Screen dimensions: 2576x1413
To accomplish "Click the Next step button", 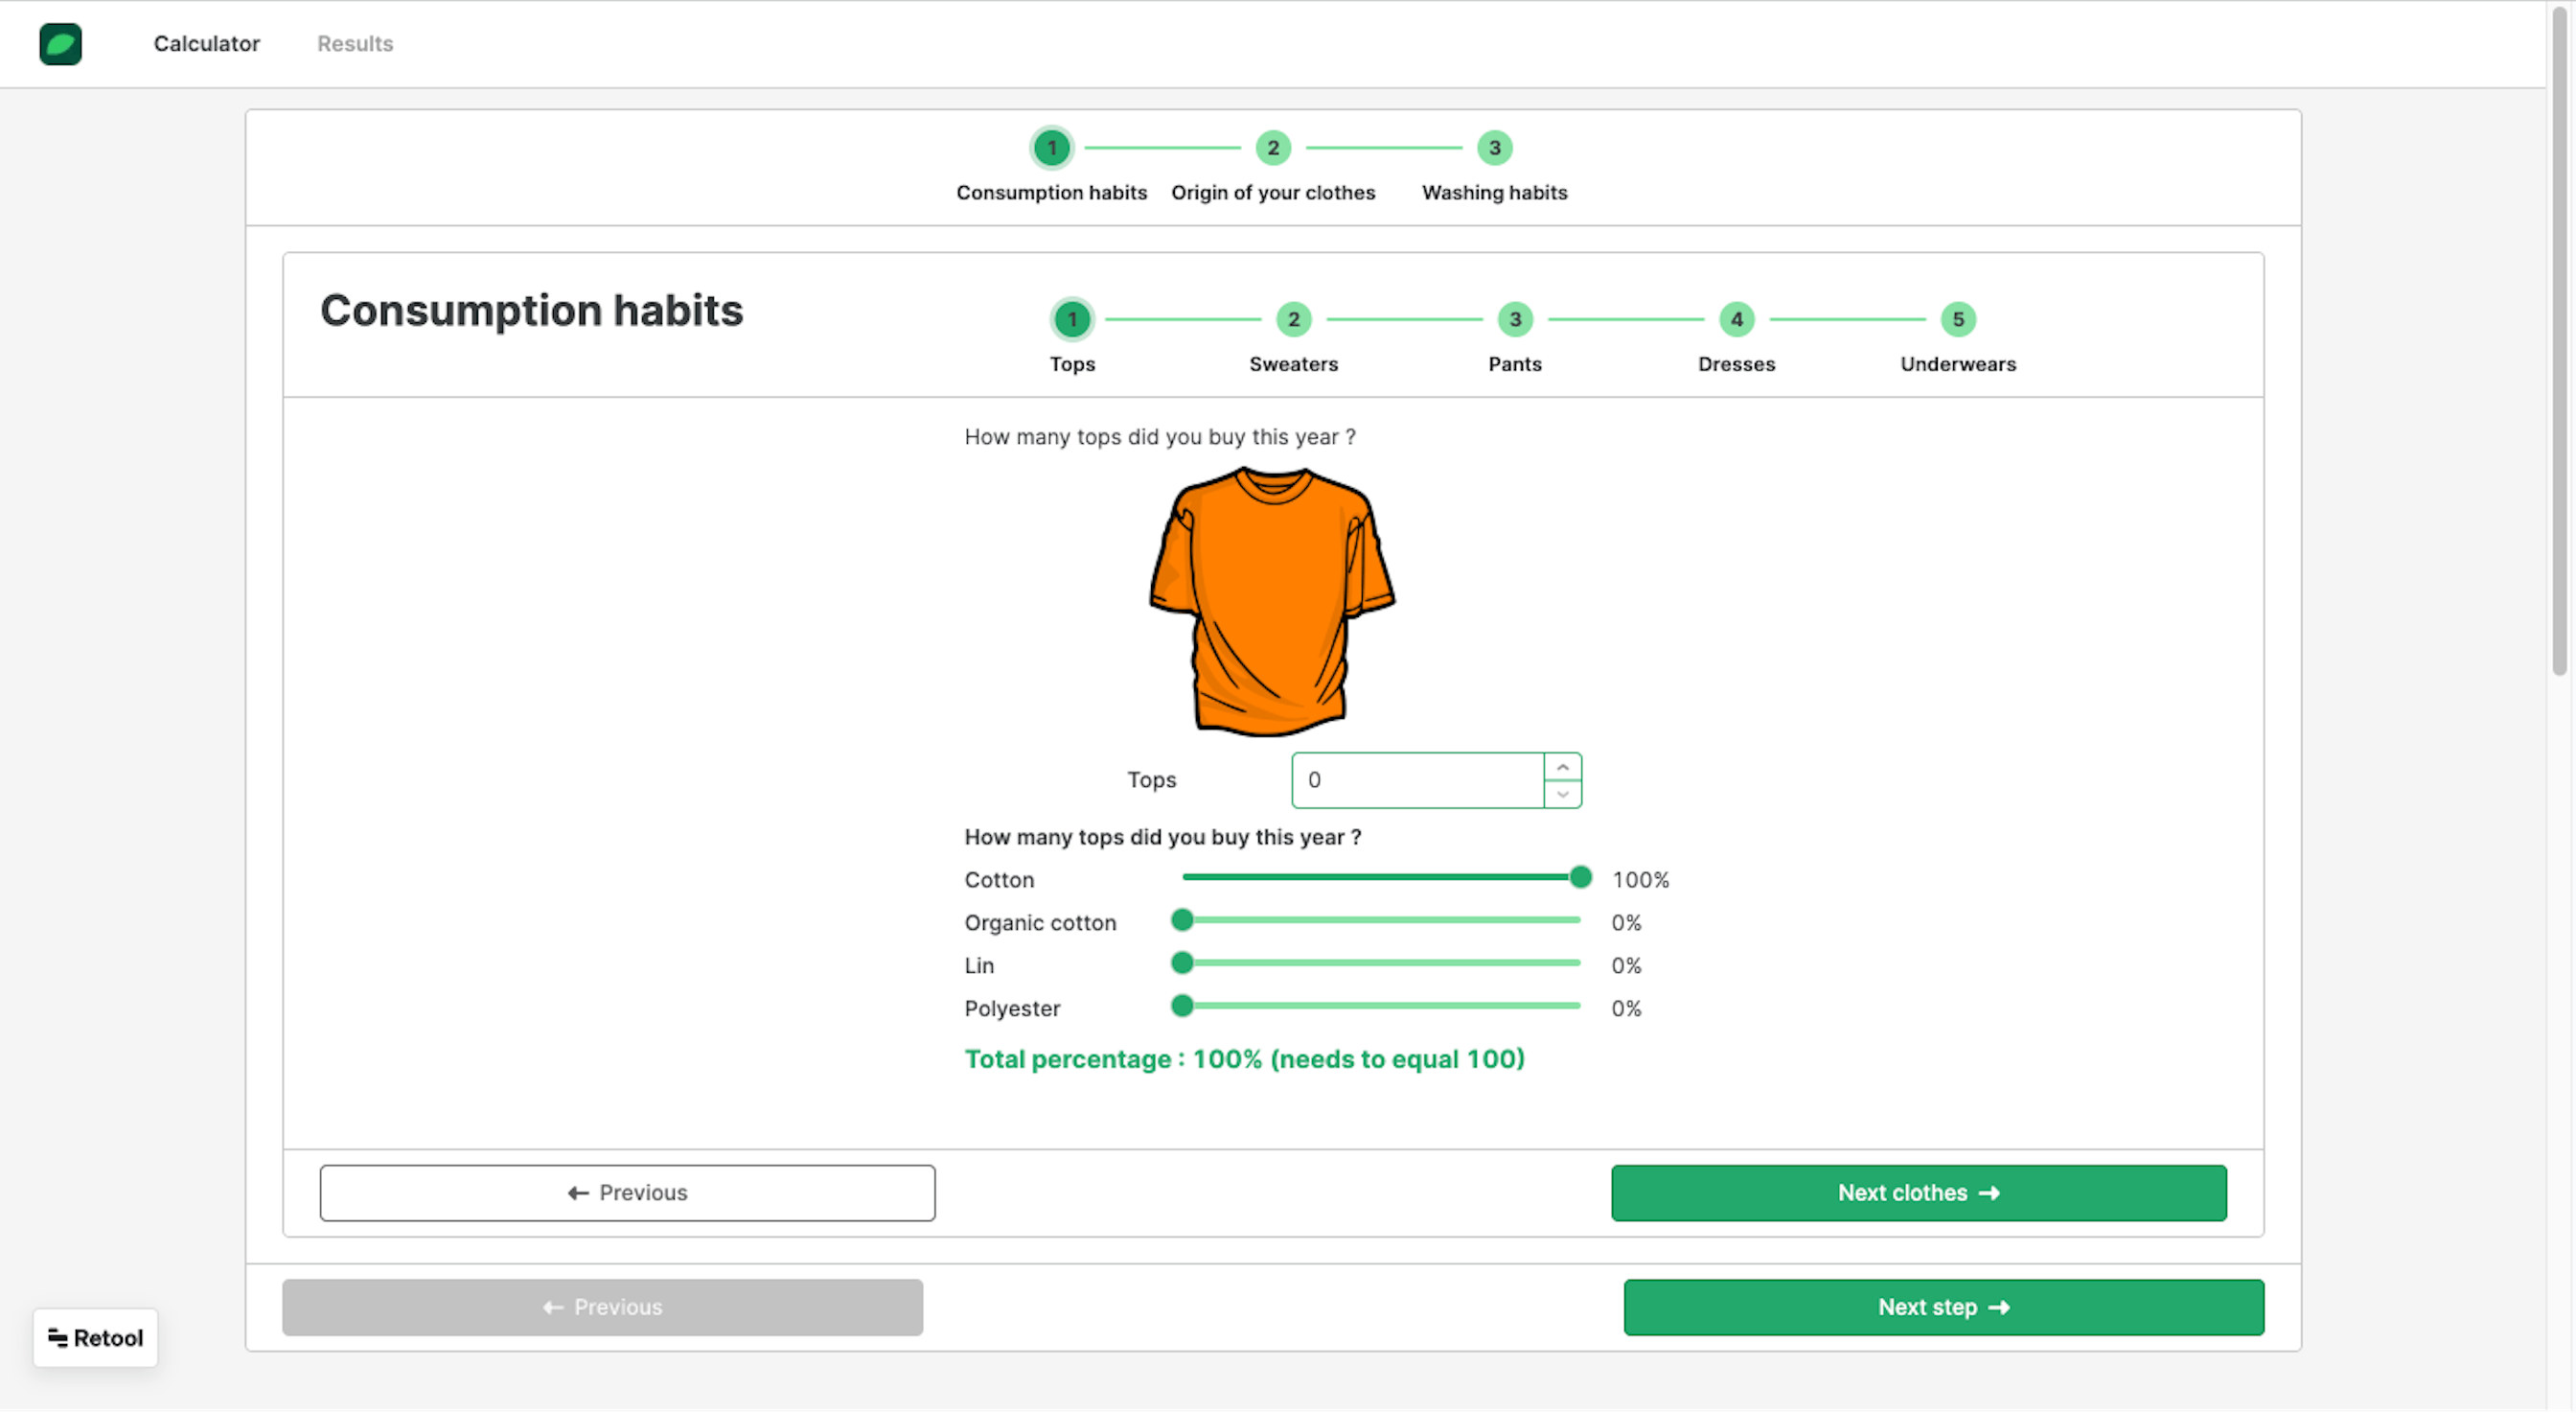I will pyautogui.click(x=1943, y=1307).
